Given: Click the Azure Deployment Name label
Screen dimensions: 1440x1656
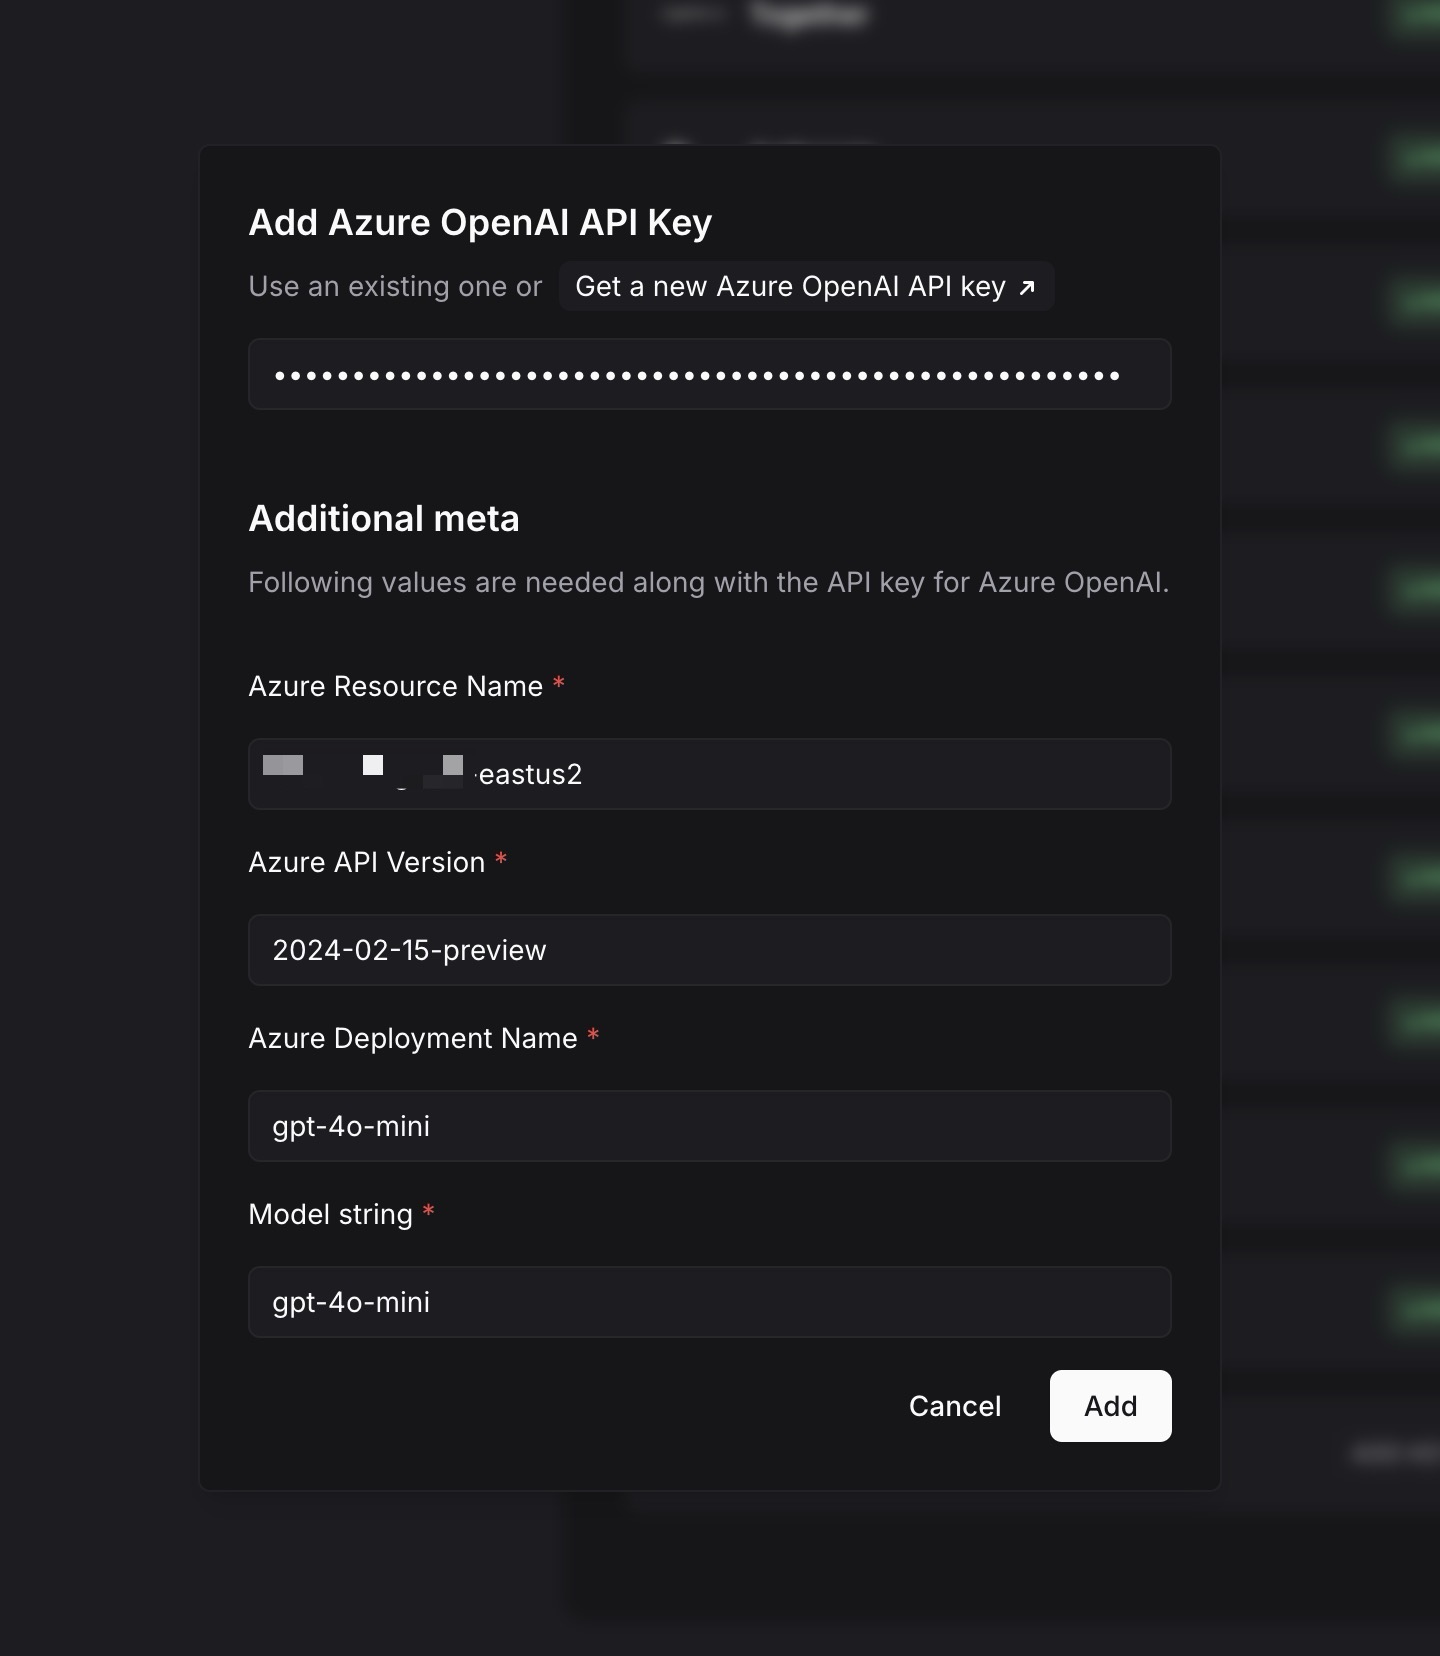Looking at the screenshot, I should point(413,1038).
